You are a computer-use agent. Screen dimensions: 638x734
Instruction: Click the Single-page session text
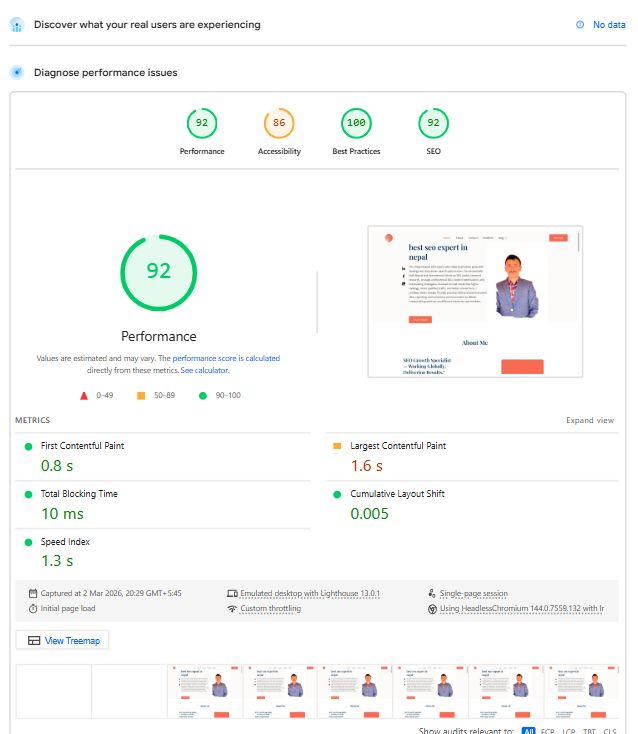474,594
